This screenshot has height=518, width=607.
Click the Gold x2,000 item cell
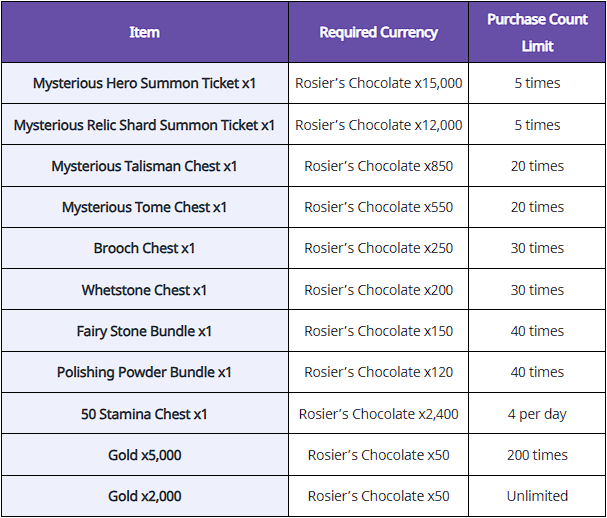[x=145, y=496]
